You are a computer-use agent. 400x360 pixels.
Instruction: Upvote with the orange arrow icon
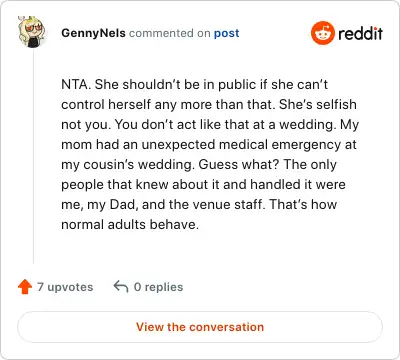coord(25,287)
